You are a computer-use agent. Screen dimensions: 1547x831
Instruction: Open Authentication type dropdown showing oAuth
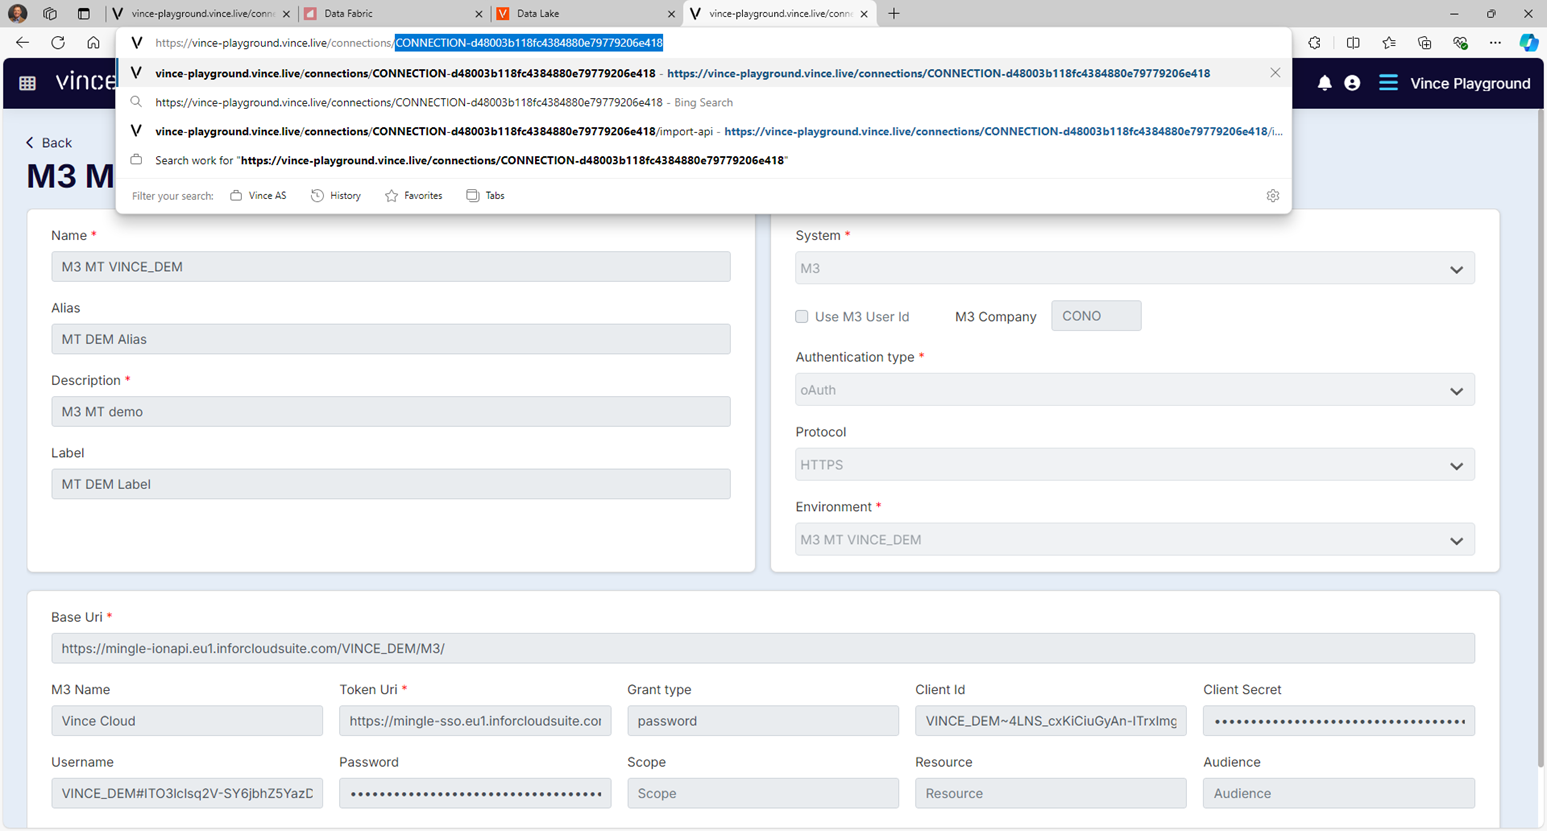pos(1135,390)
